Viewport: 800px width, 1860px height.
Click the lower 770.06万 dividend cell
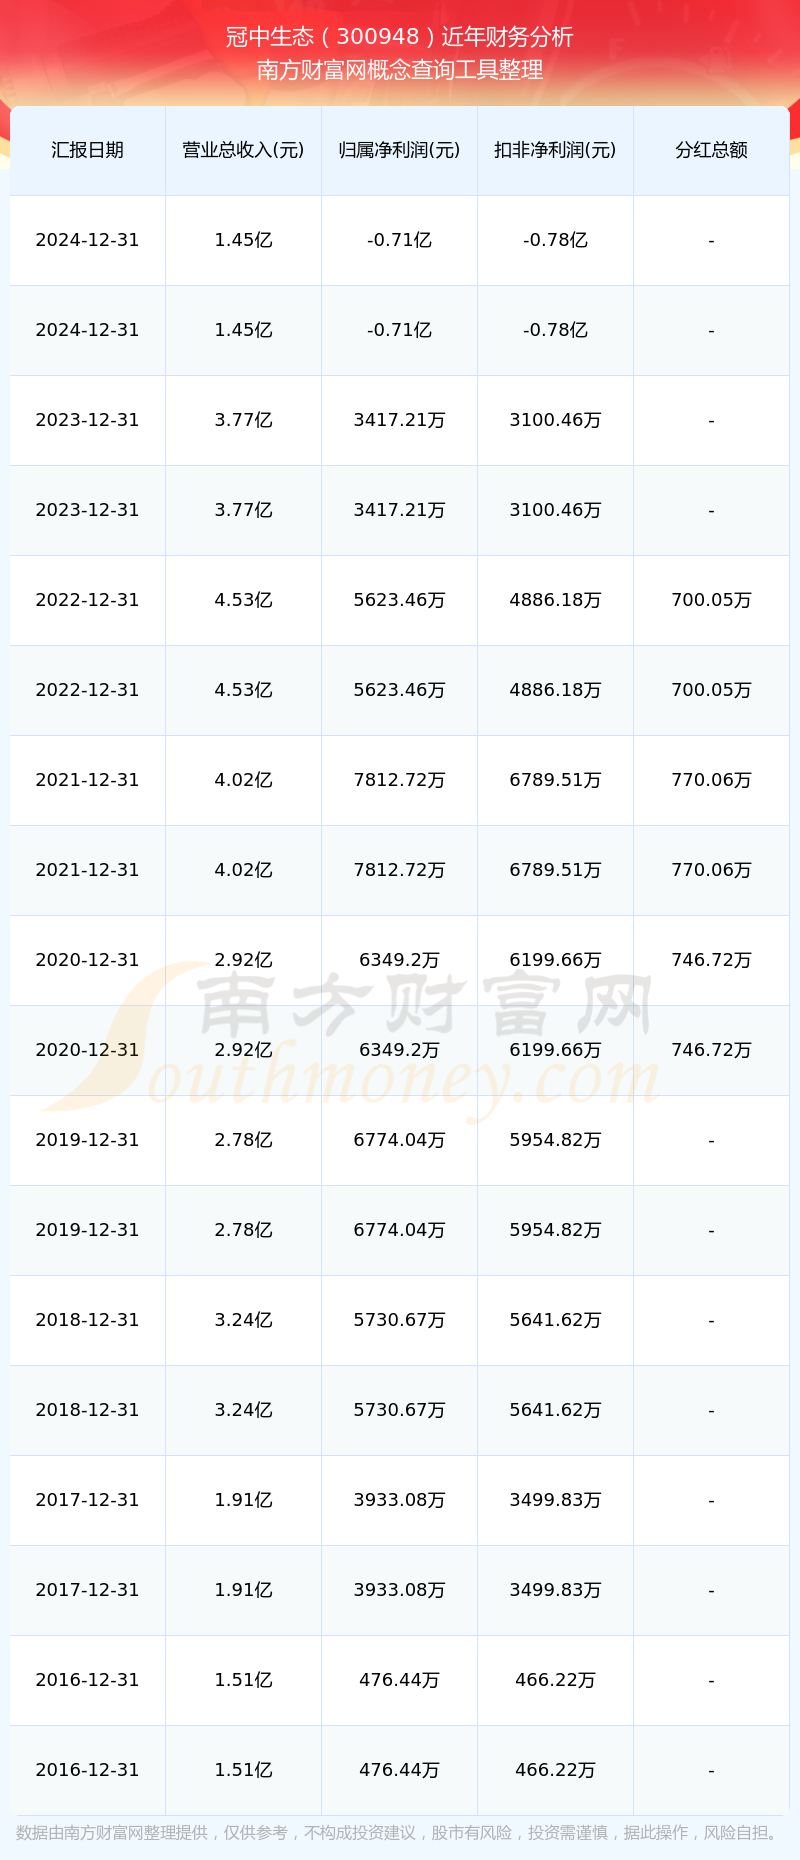(711, 870)
